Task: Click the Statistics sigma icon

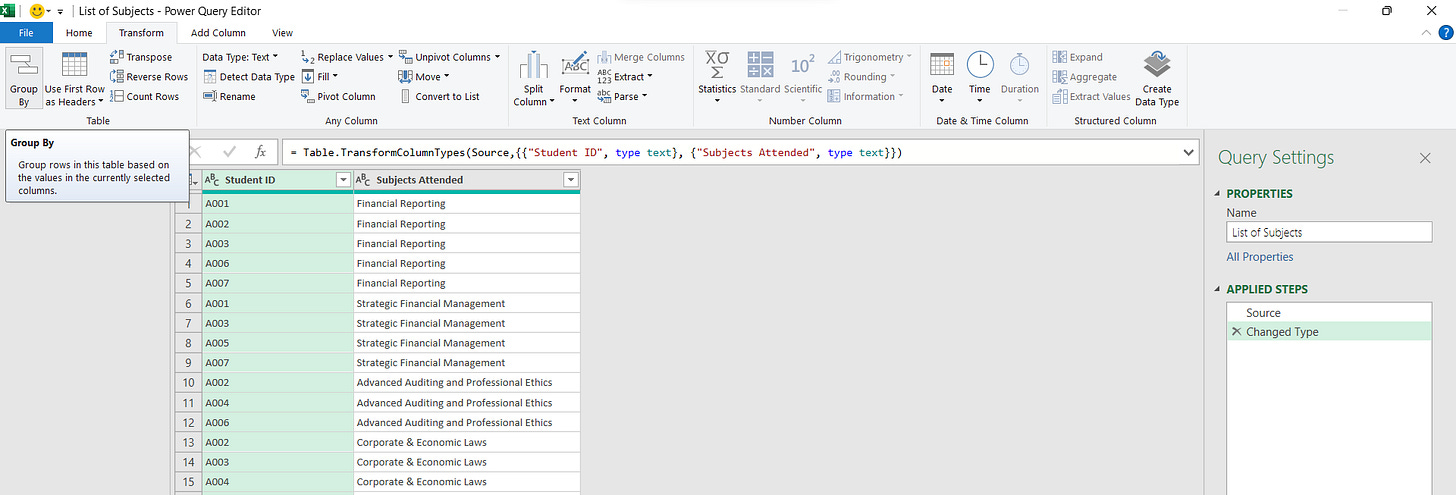Action: point(717,67)
